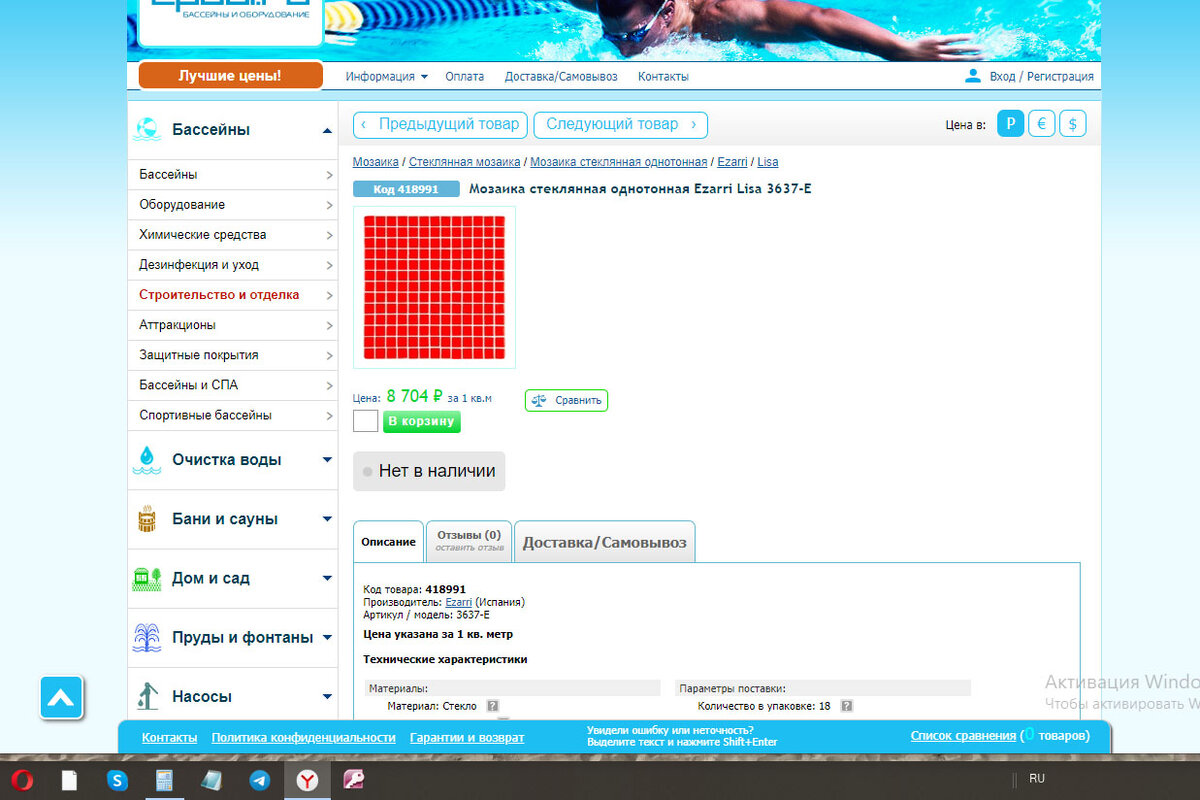Open the Мозаика breadcrumb link
This screenshot has height=800, width=1200.
tap(375, 162)
